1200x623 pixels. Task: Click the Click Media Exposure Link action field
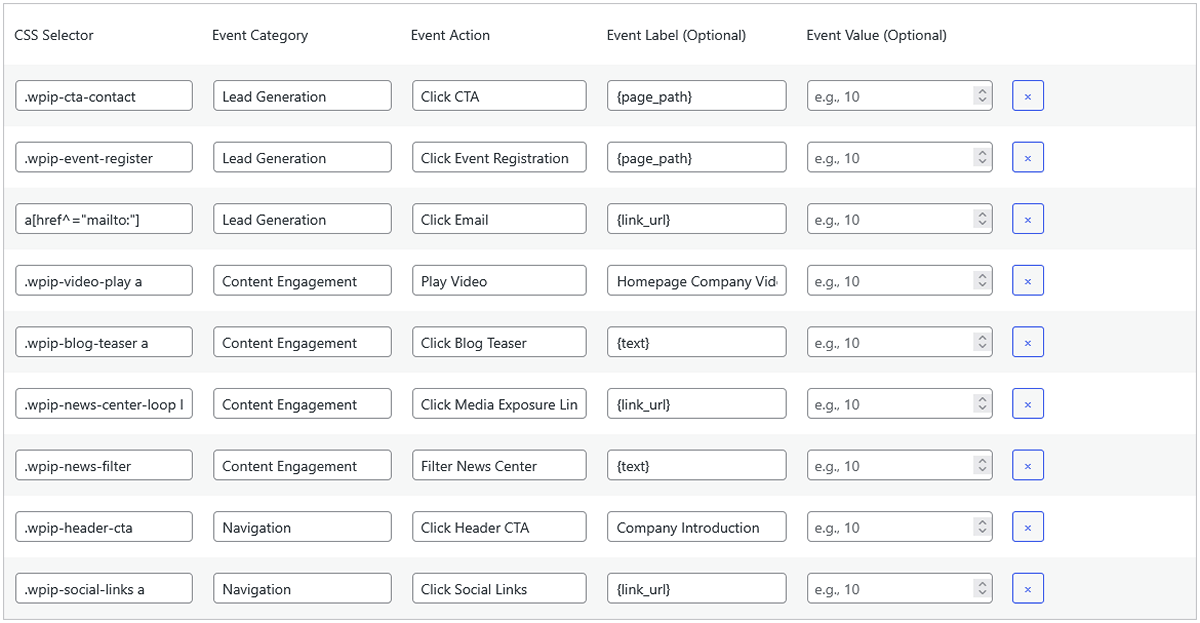click(499, 403)
